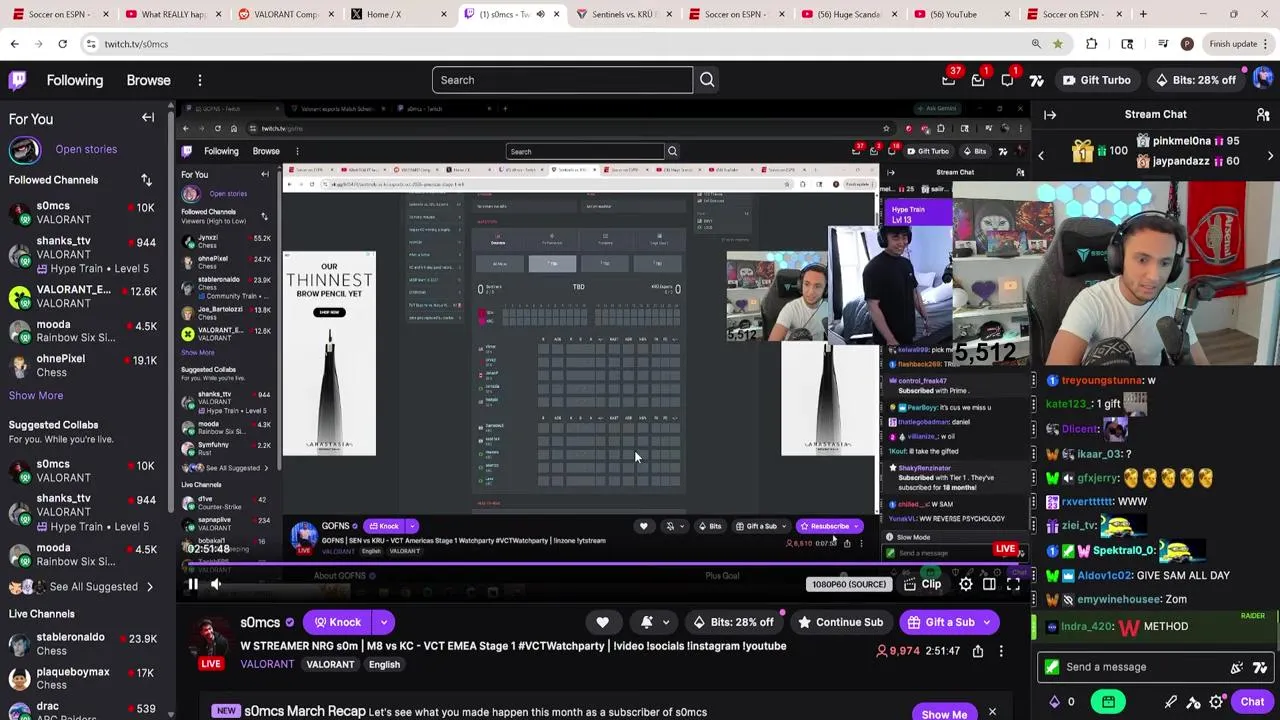
Task: Focus the Twitch Search field
Action: (562, 80)
